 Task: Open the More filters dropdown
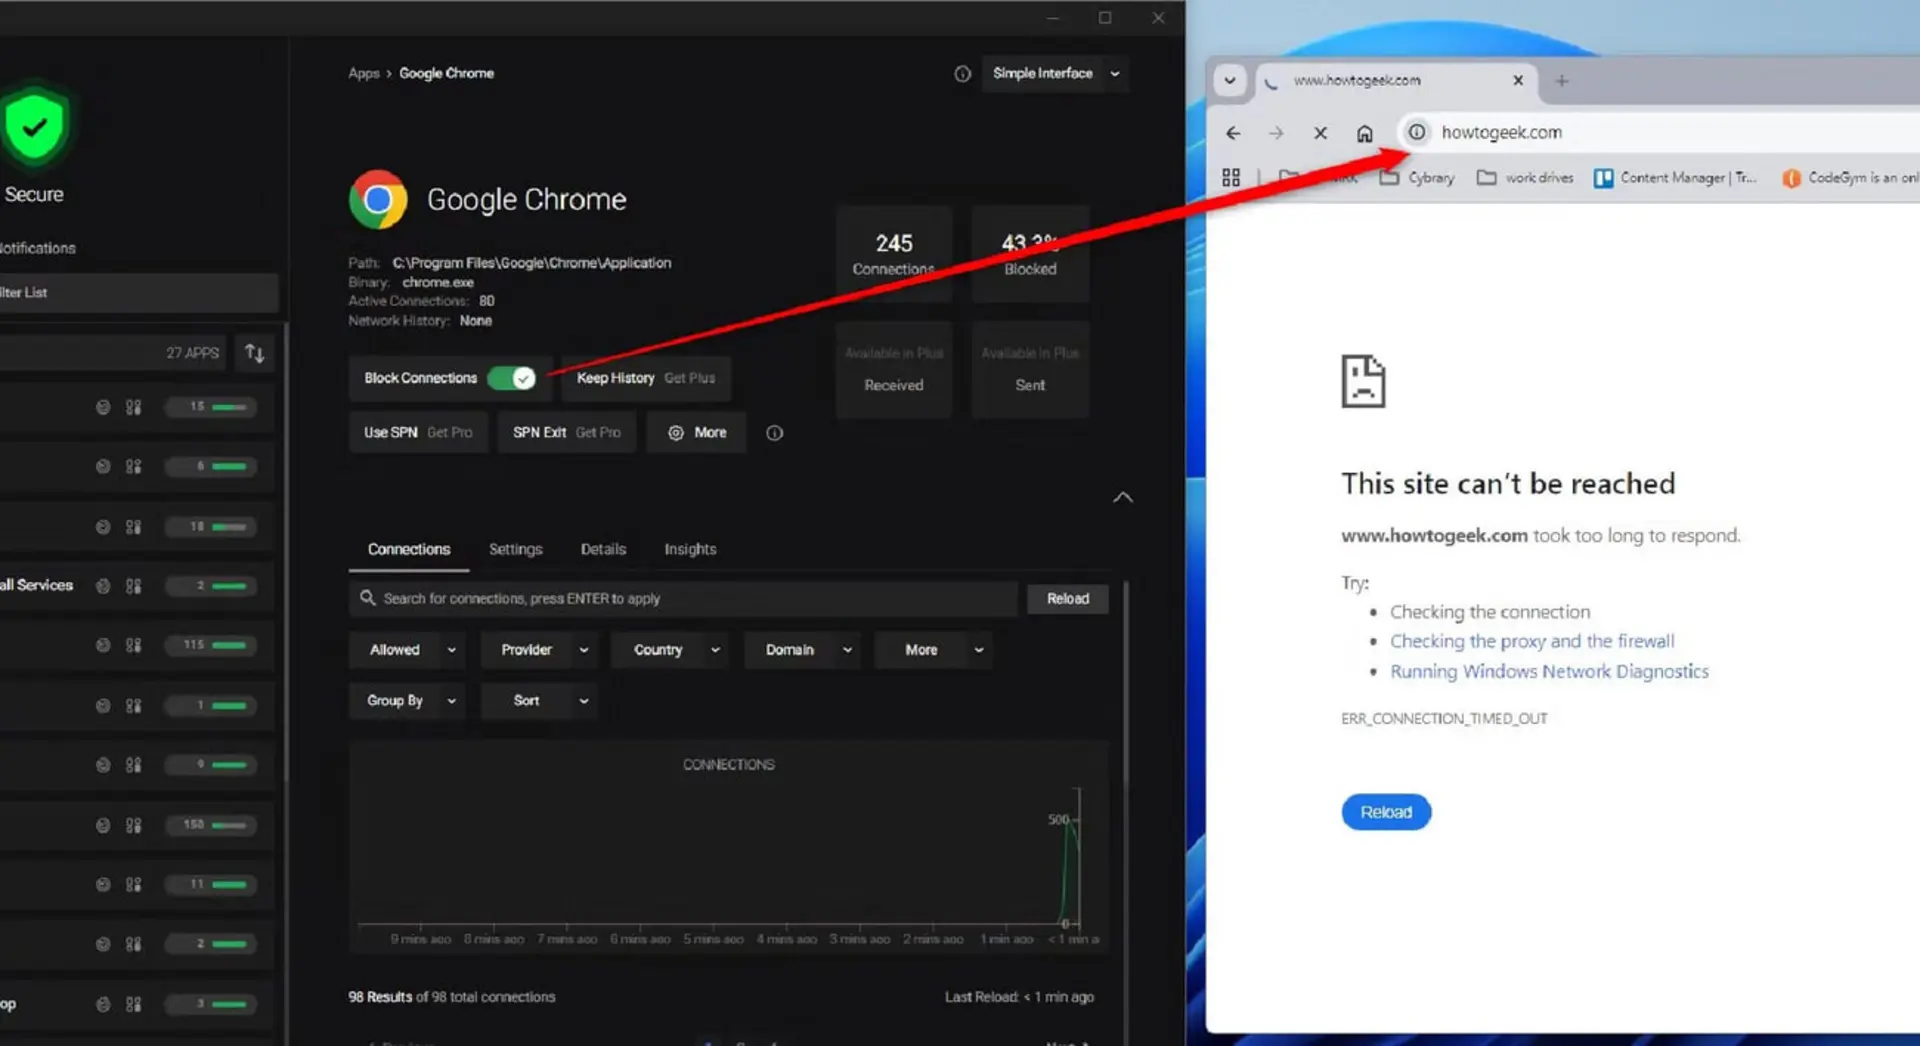[x=934, y=650]
